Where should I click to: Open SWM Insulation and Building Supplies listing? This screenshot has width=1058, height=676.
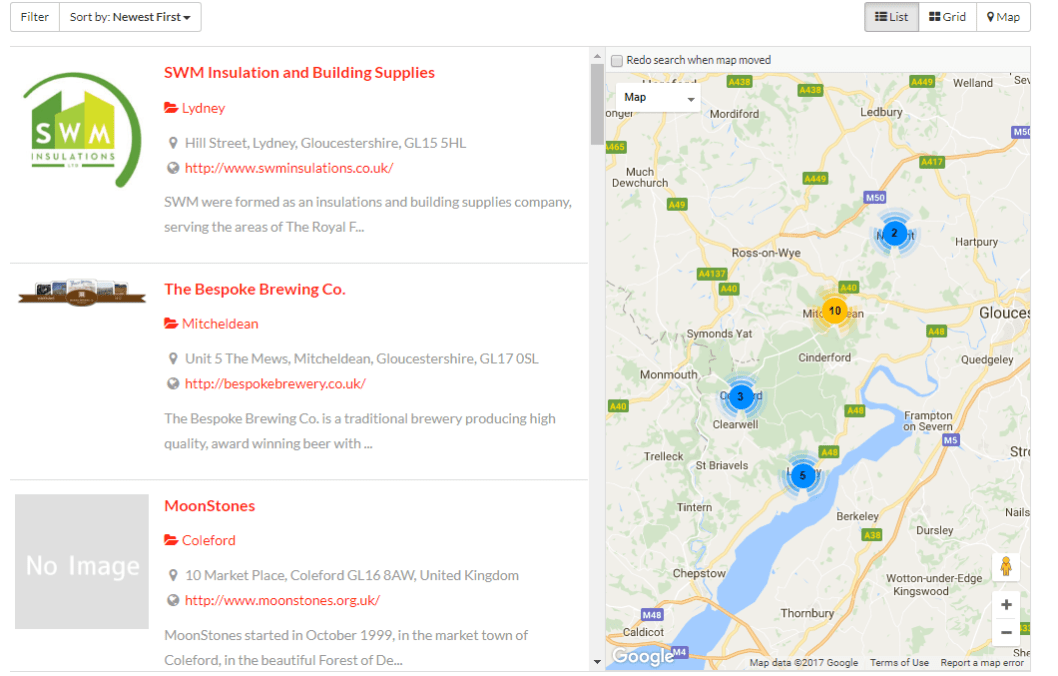[x=299, y=72]
